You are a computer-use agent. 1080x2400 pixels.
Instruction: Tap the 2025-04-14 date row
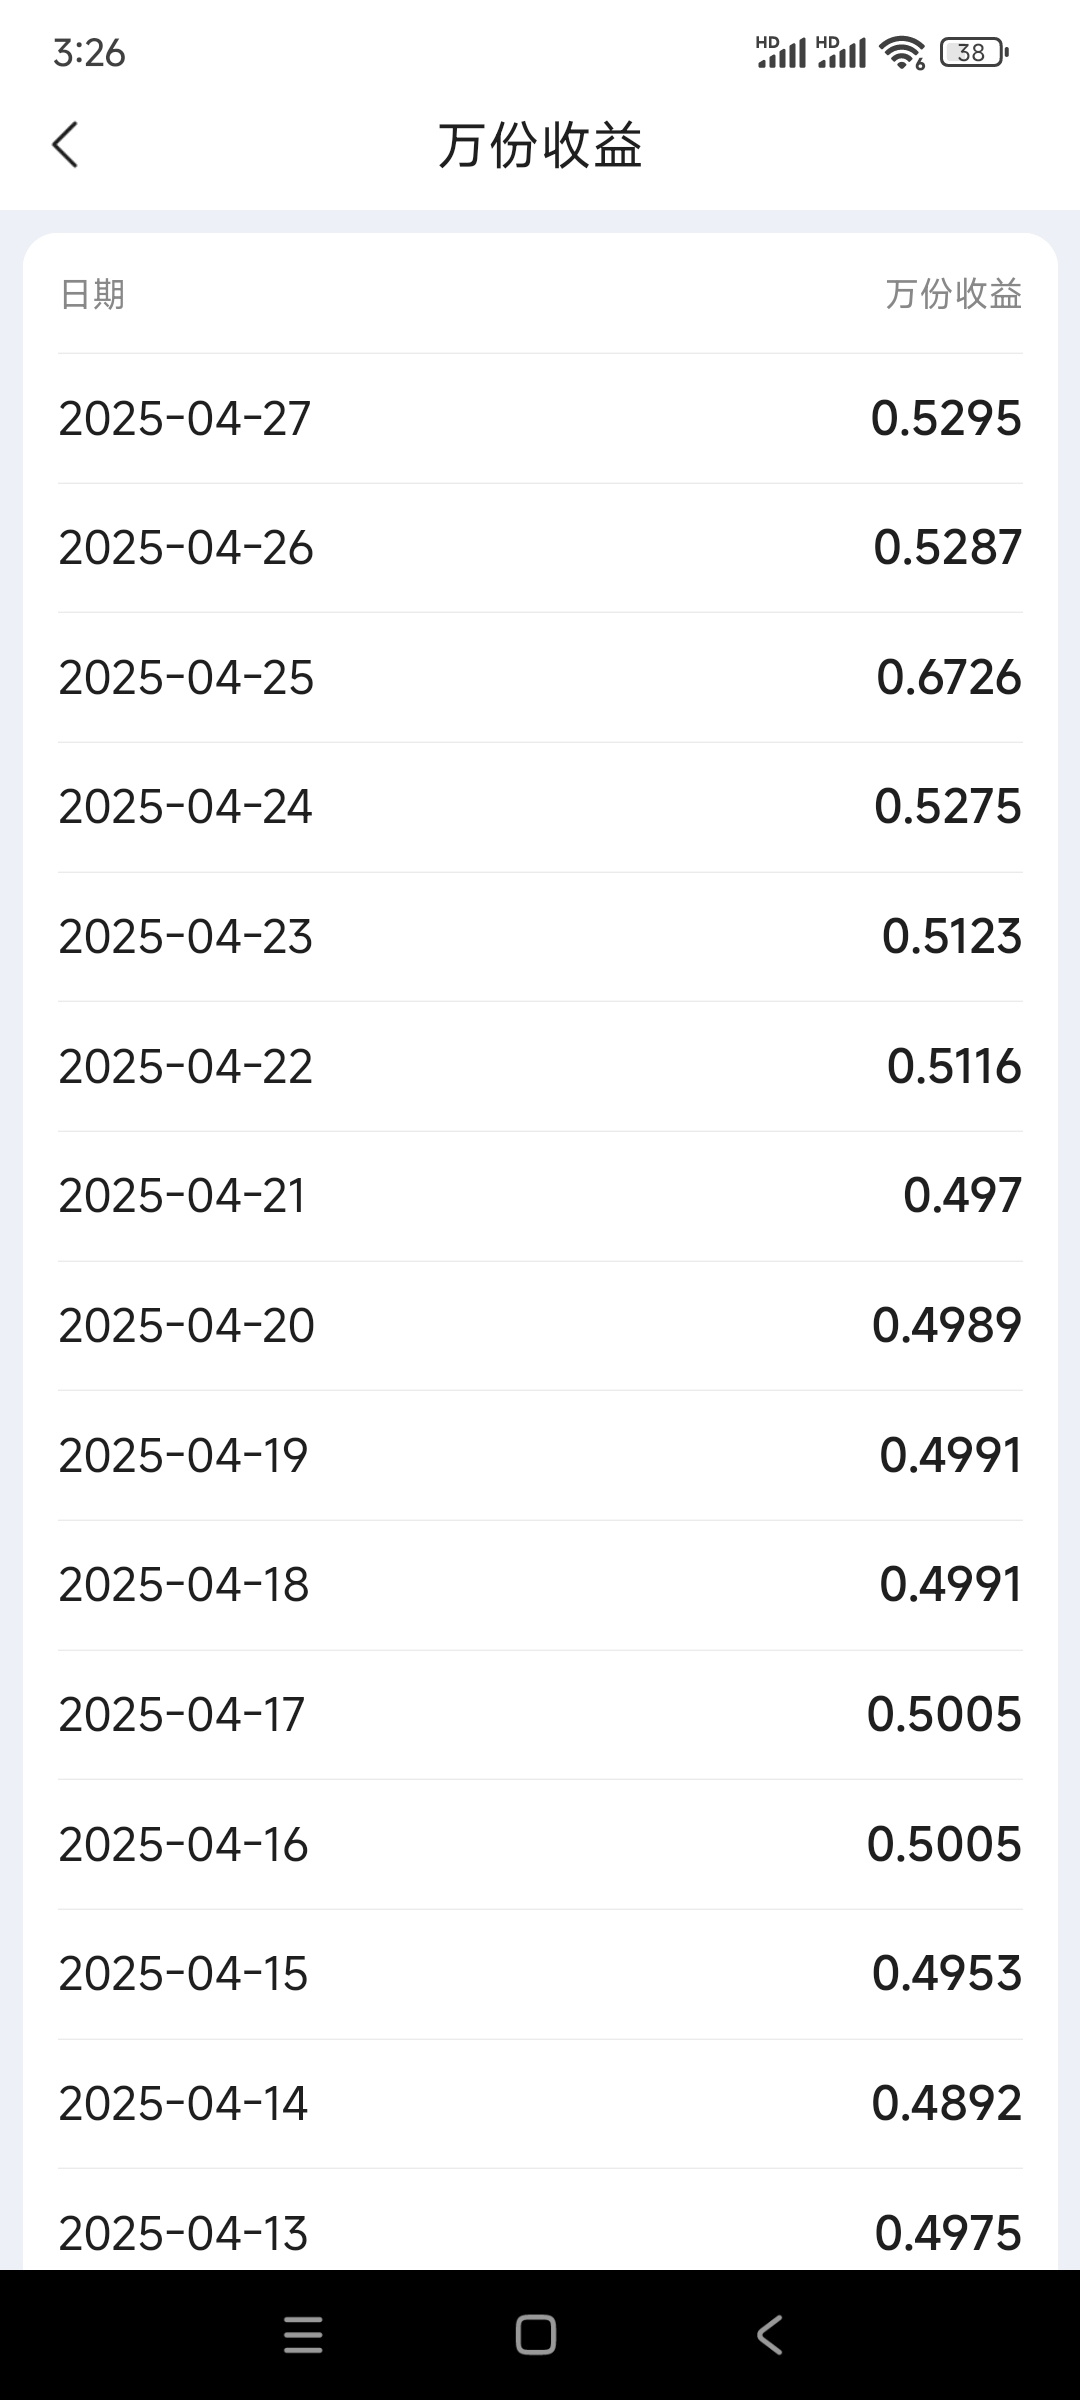pyautogui.click(x=183, y=2104)
